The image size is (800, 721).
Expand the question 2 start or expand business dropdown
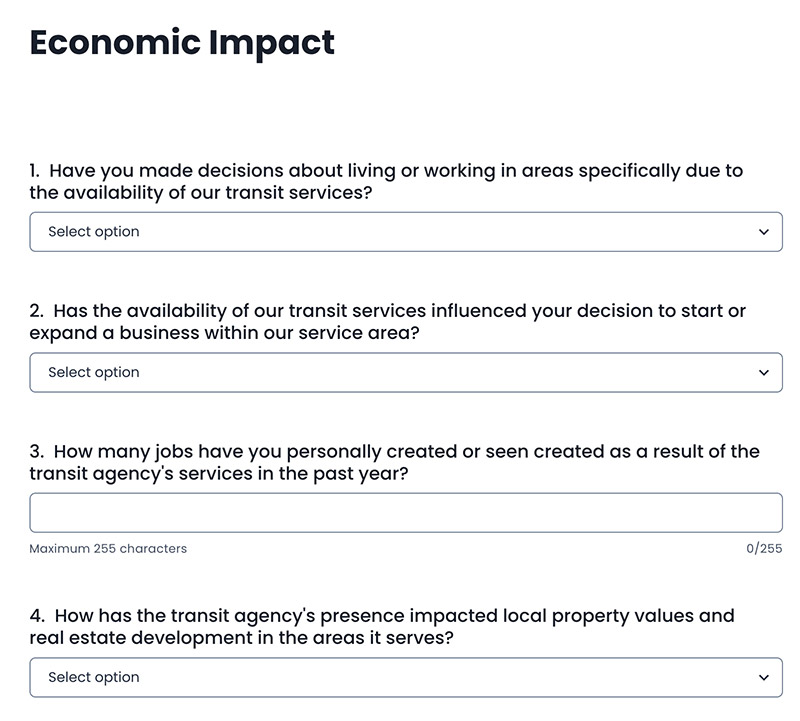(406, 372)
